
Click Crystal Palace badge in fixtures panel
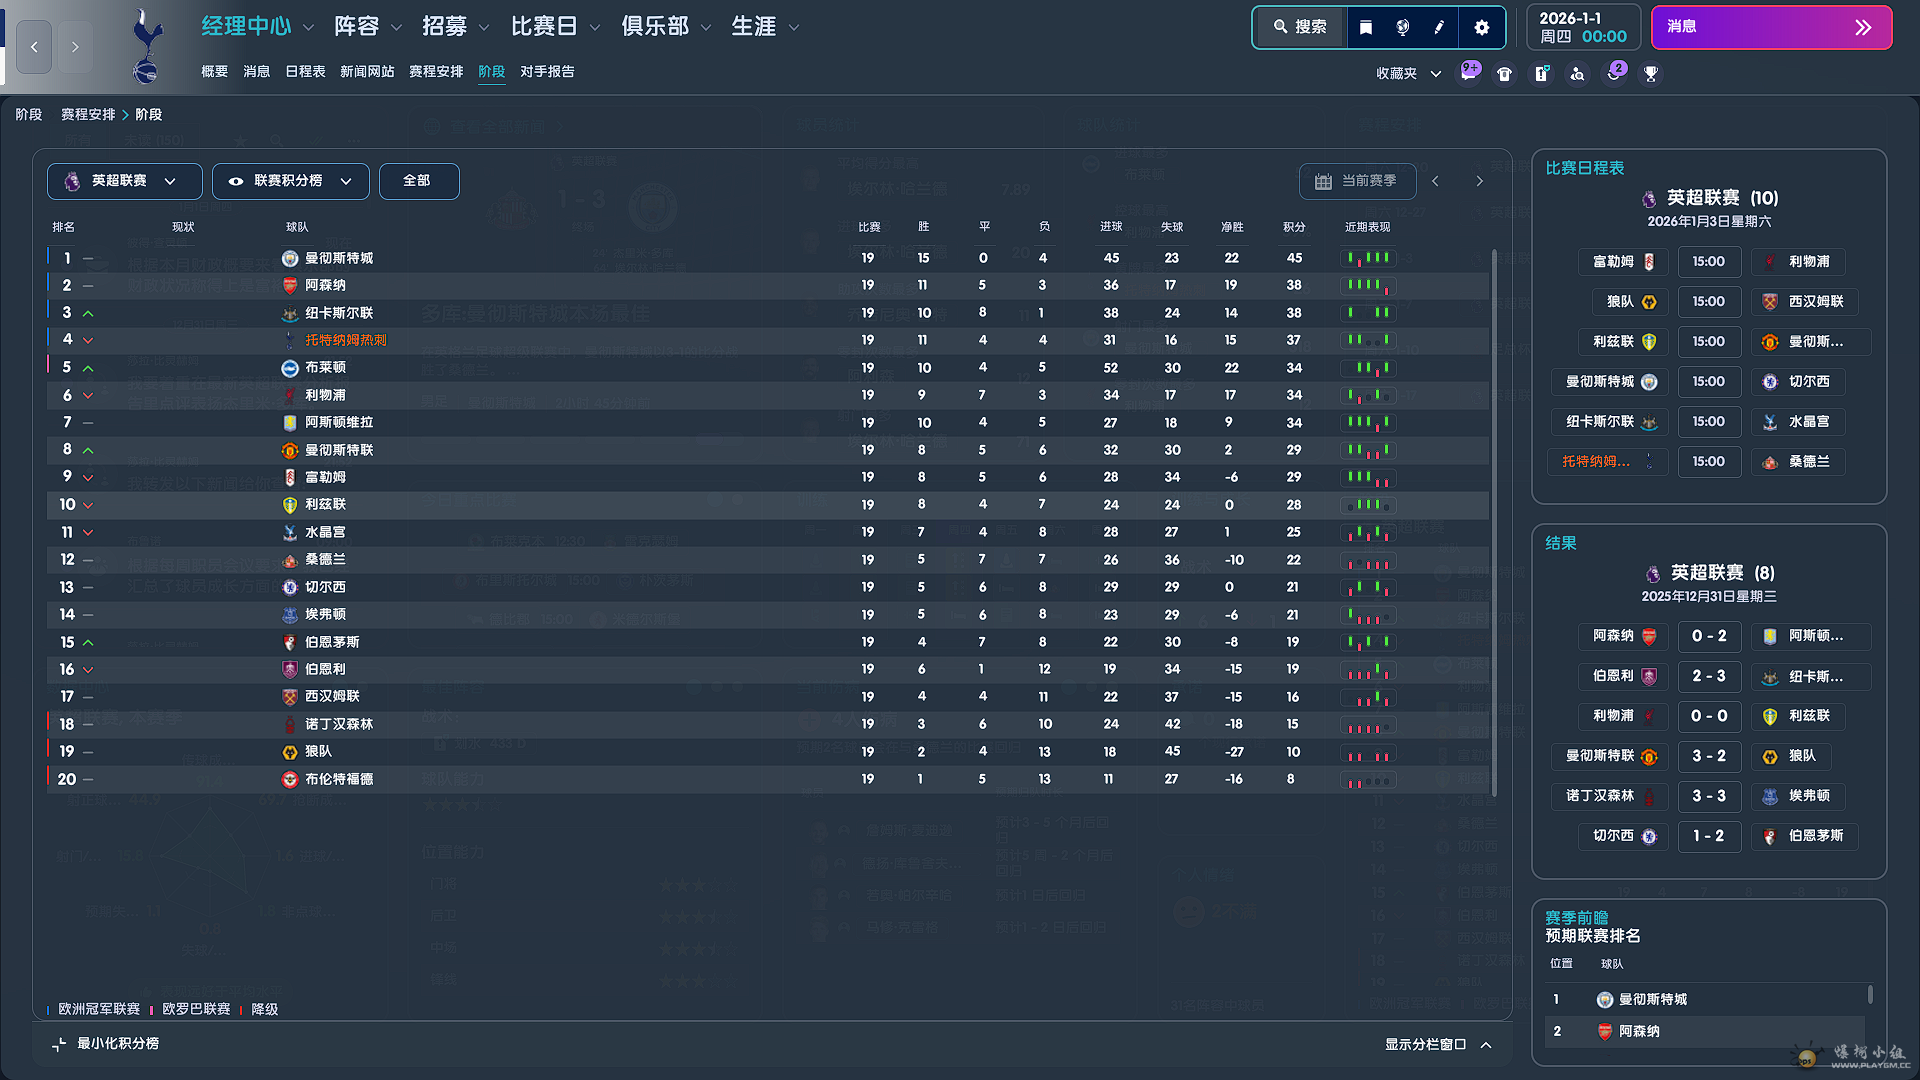(1770, 423)
